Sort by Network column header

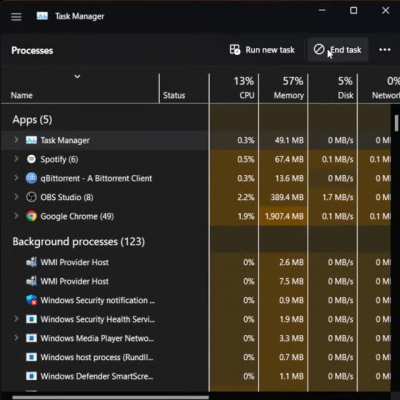tap(379, 88)
